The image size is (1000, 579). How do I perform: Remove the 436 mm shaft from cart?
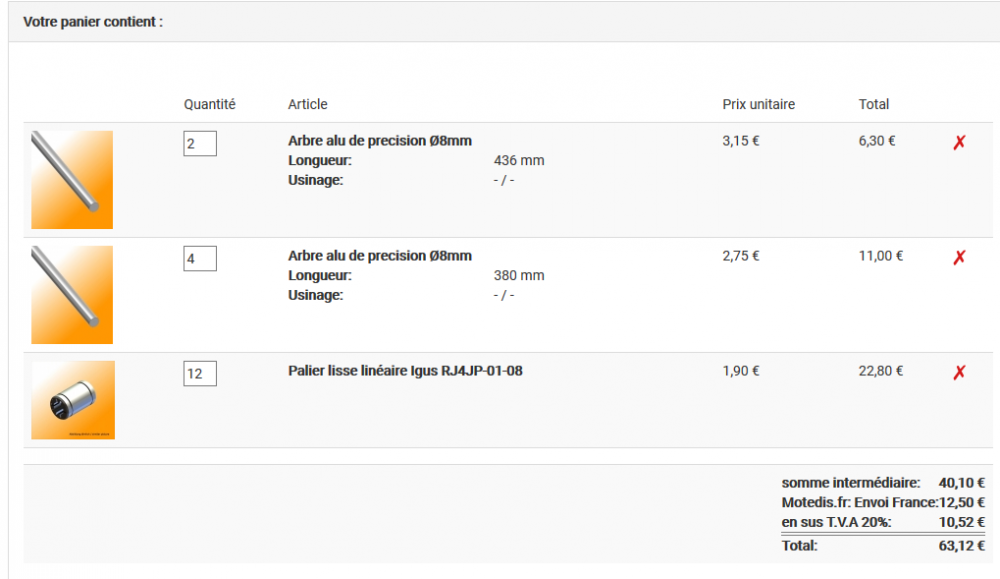(959, 142)
